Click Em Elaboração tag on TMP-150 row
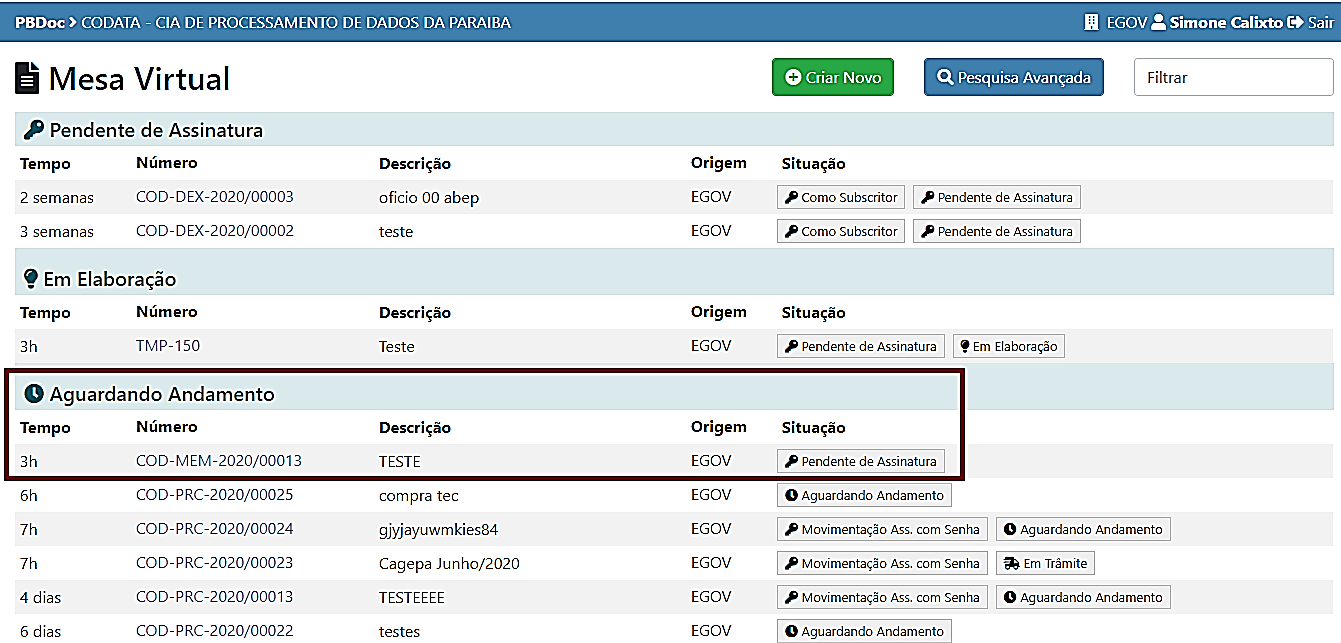1341x643 pixels. (1008, 347)
